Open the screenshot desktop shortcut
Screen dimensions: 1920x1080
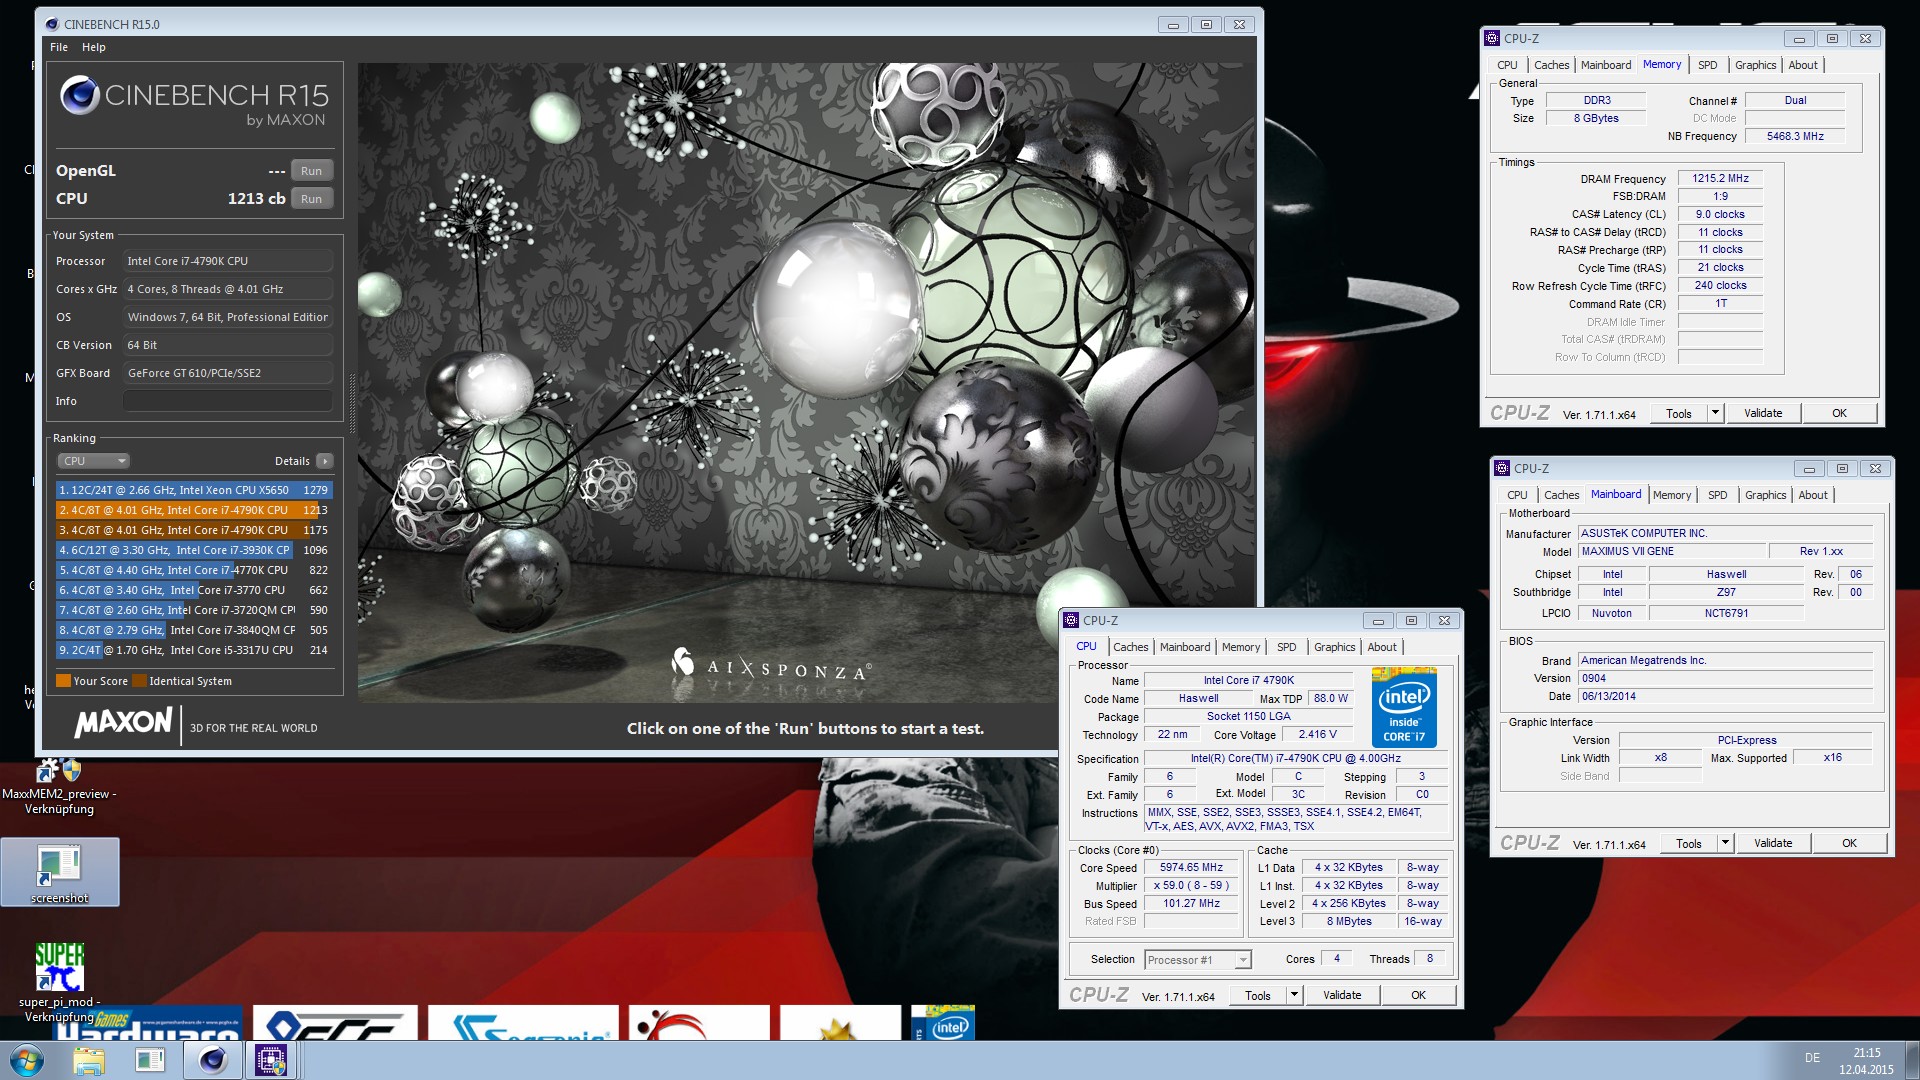coord(60,872)
